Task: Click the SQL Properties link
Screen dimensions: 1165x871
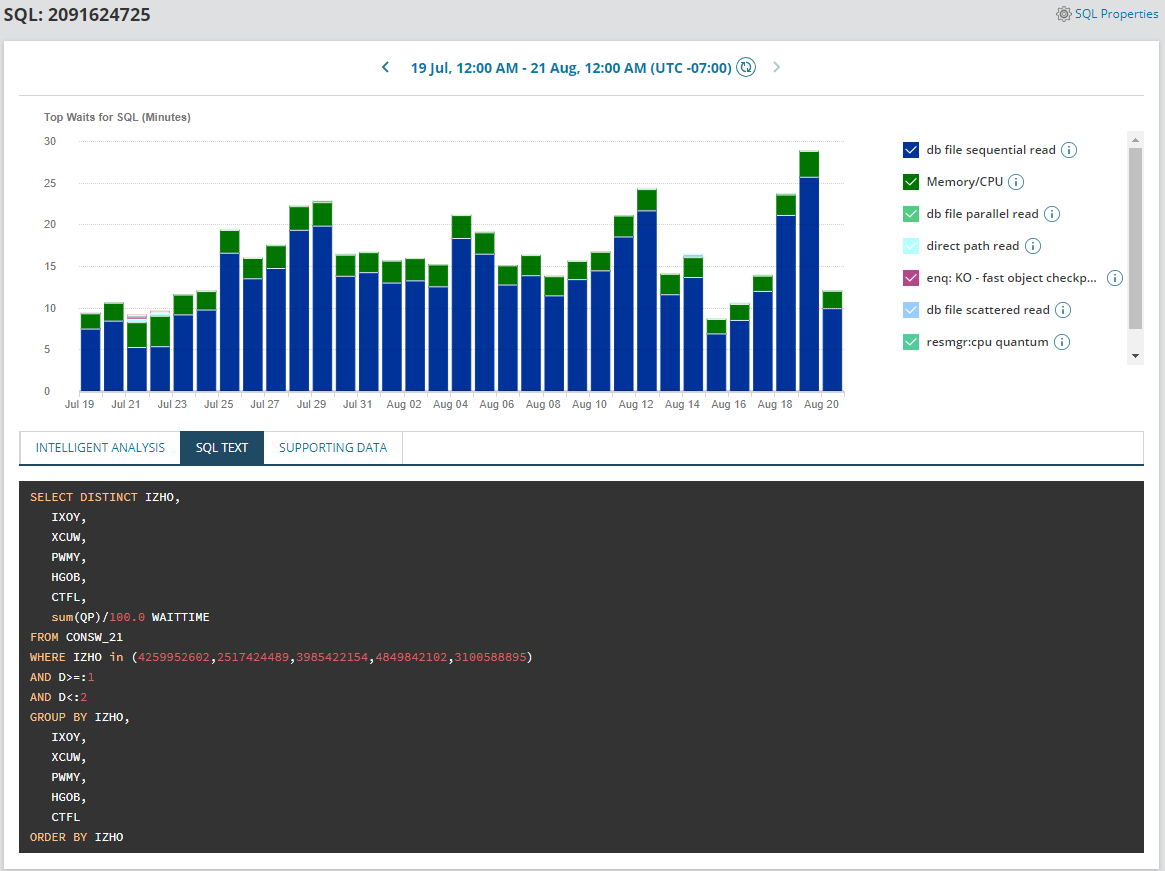Action: click(1116, 14)
